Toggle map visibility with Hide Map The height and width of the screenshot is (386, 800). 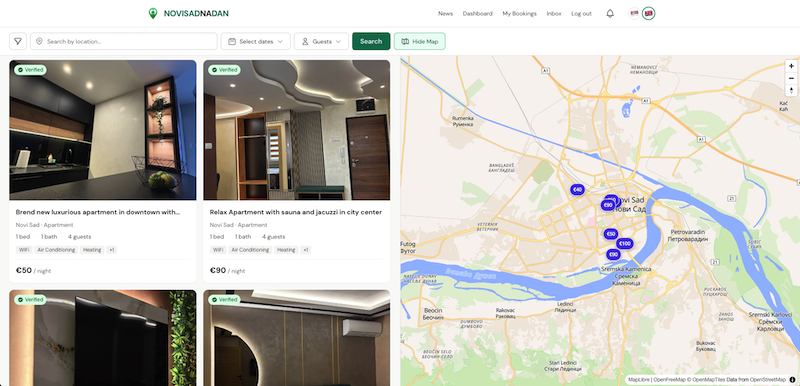pyautogui.click(x=419, y=41)
